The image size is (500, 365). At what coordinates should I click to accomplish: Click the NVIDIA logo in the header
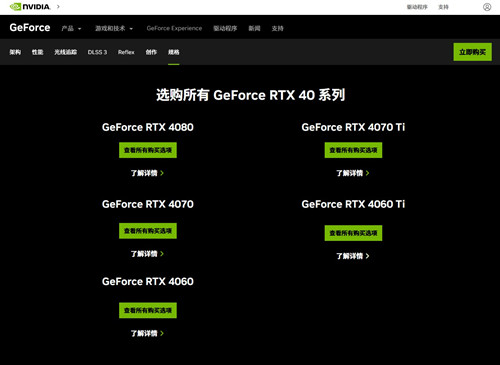30,7
